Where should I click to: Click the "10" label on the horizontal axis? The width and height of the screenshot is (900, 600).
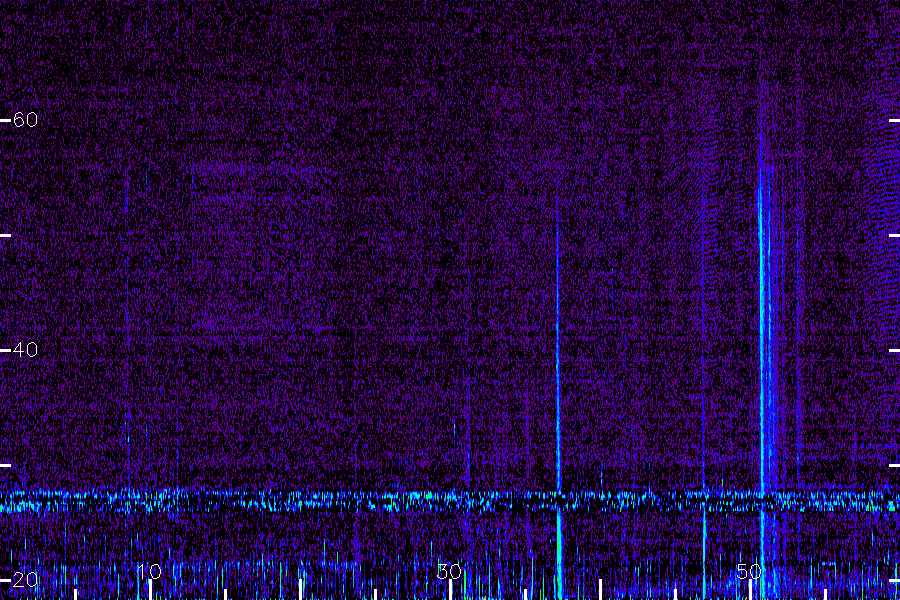point(149,571)
